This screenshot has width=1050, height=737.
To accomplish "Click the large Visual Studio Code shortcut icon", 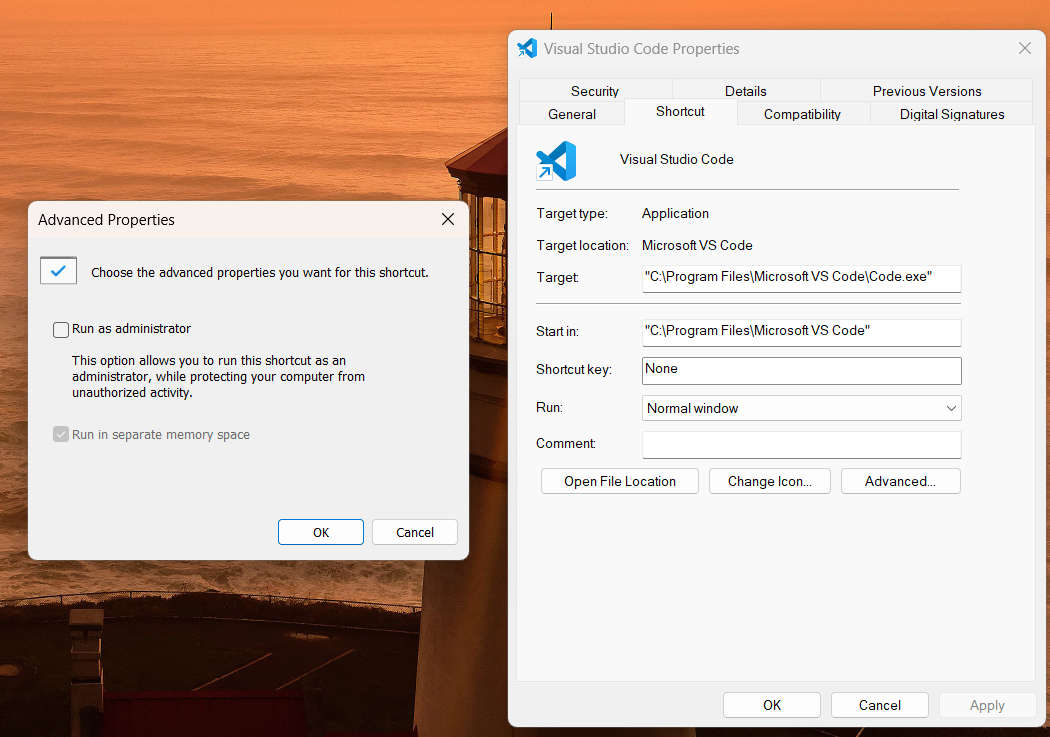I will click(556, 161).
